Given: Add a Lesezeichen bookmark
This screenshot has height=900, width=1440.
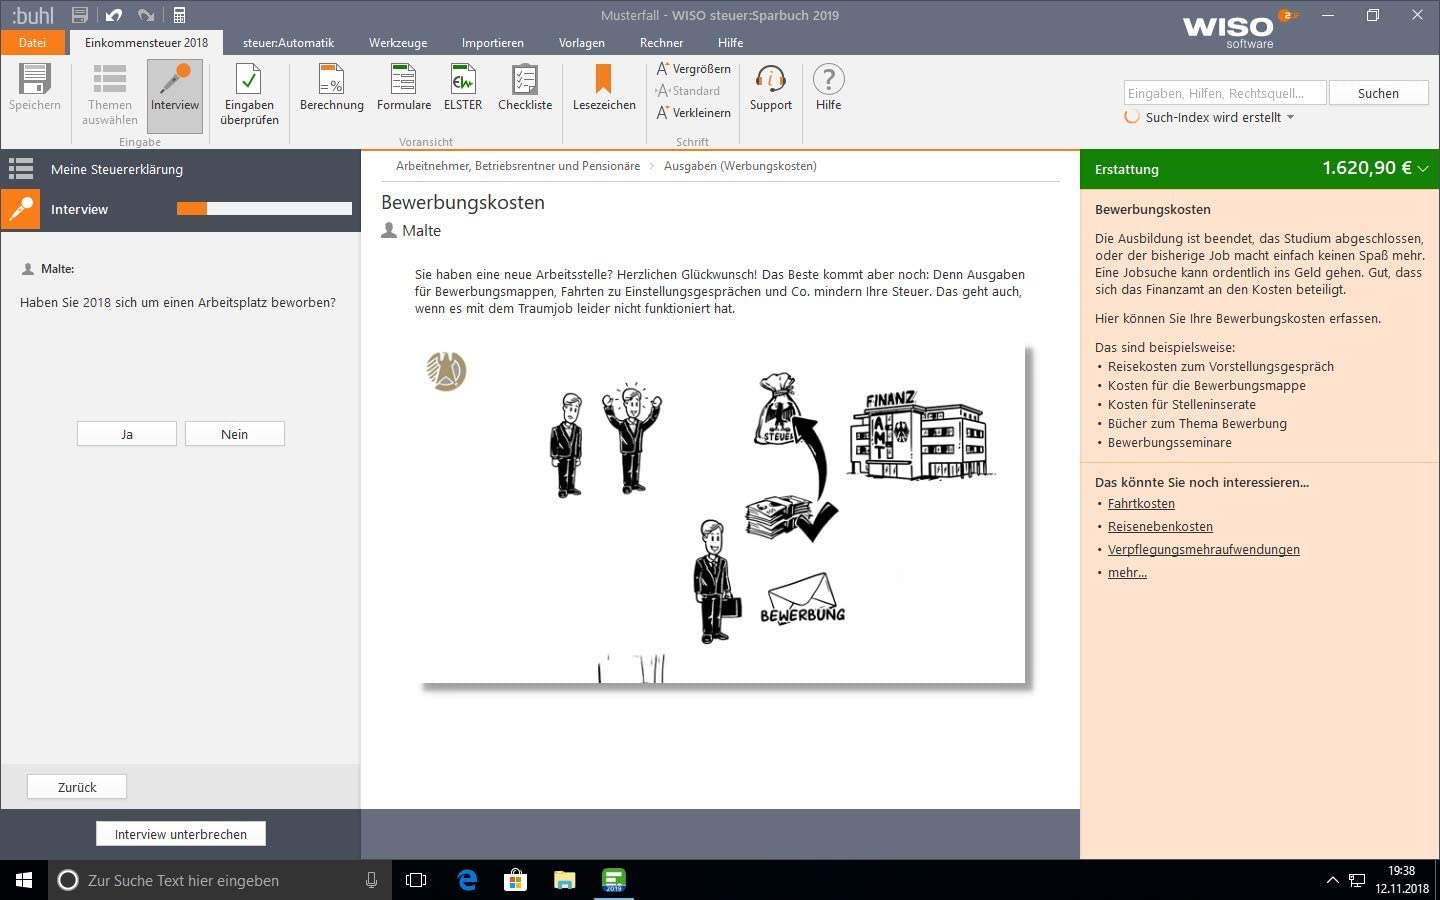Looking at the screenshot, I should point(604,88).
